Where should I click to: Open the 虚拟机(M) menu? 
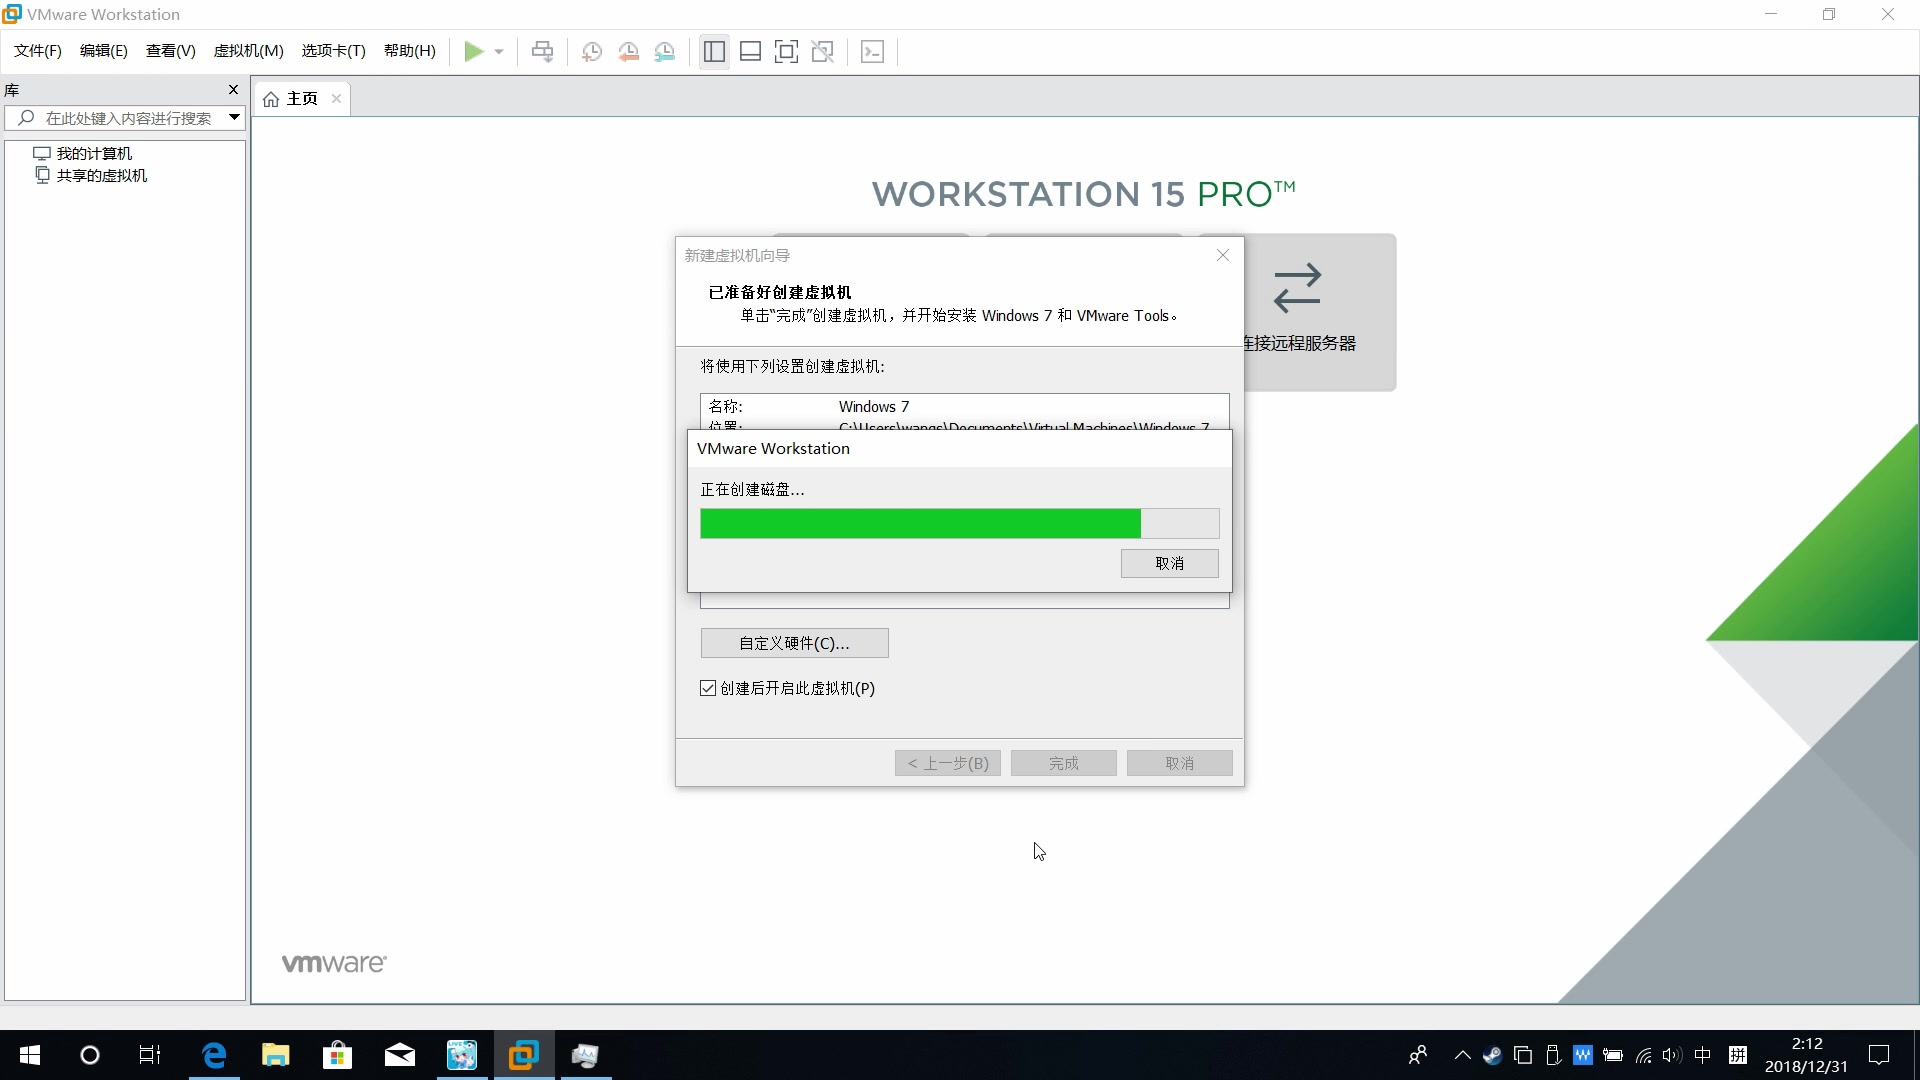pyautogui.click(x=248, y=51)
